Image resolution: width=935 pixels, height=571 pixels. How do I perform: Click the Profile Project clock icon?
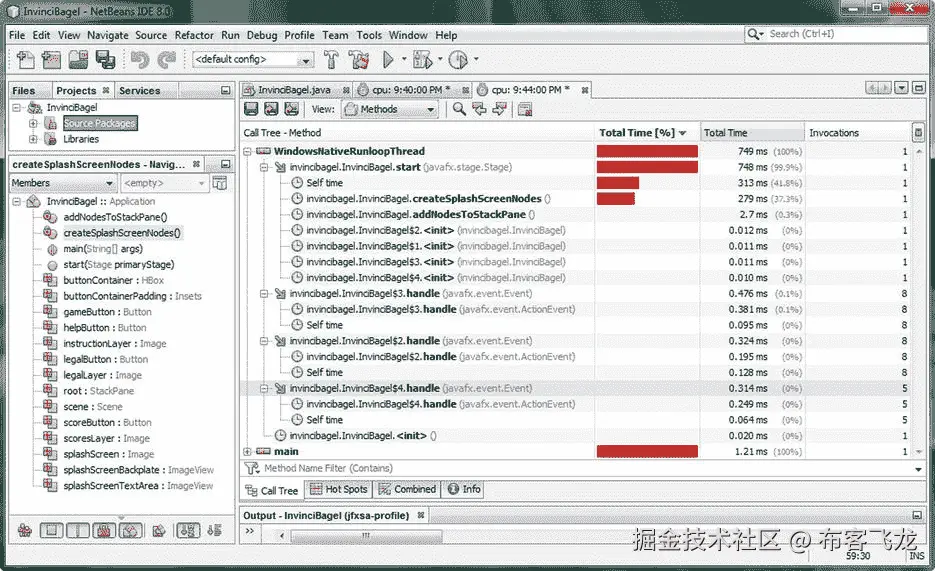[458, 60]
